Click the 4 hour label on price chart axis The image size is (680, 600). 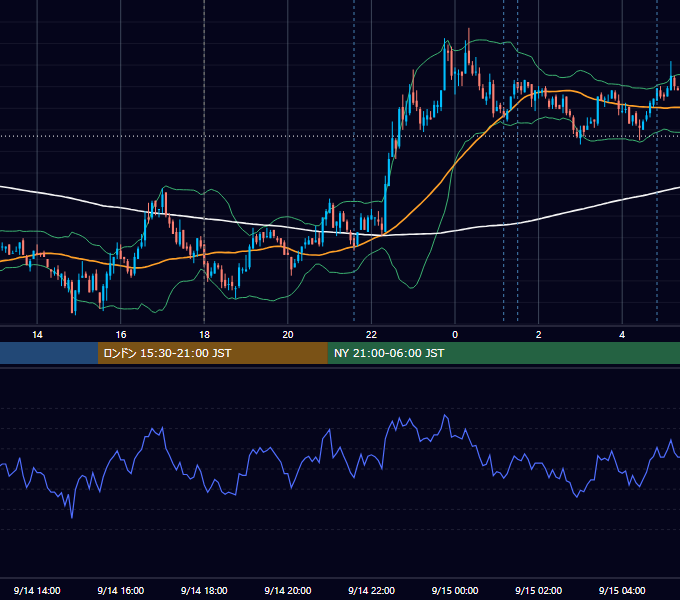(622, 335)
